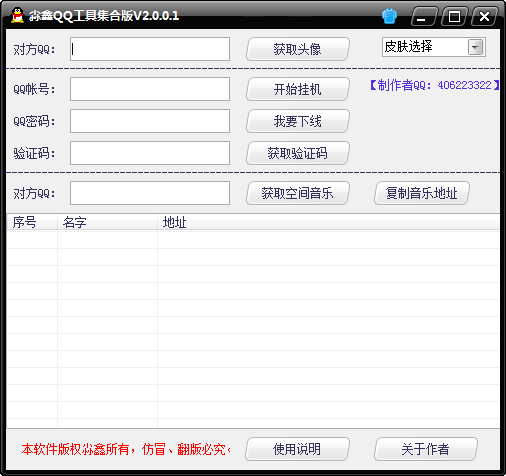The height and width of the screenshot is (476, 506).
Task: Open 使用说明 usage instructions
Action: pyautogui.click(x=298, y=449)
